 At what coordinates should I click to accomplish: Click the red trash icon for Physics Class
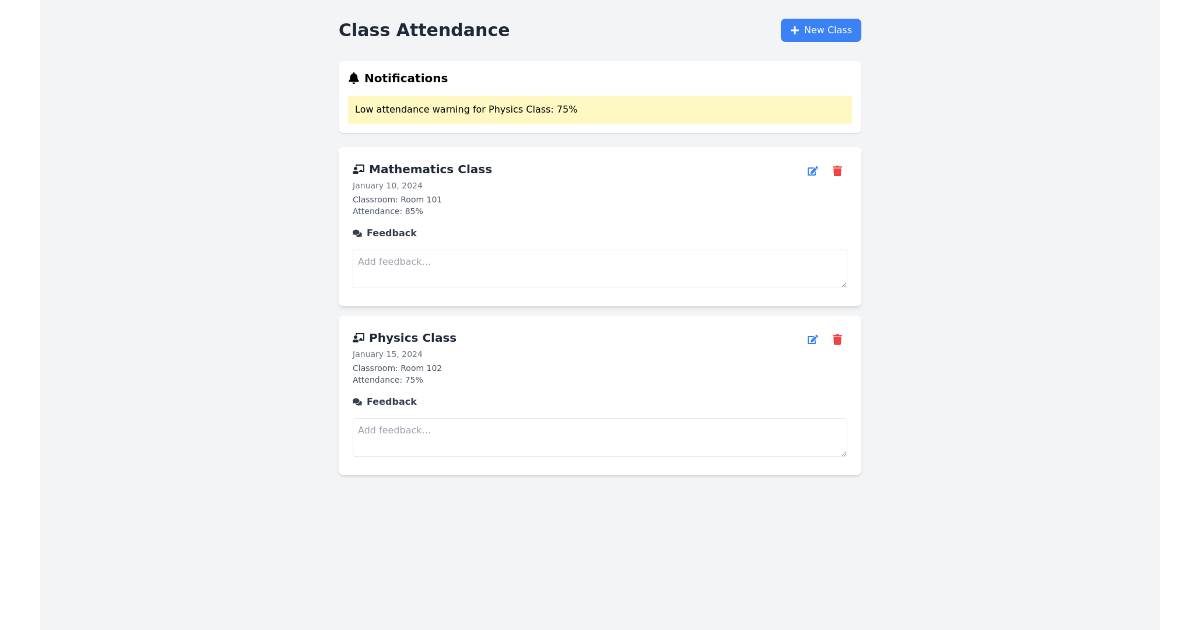point(837,340)
